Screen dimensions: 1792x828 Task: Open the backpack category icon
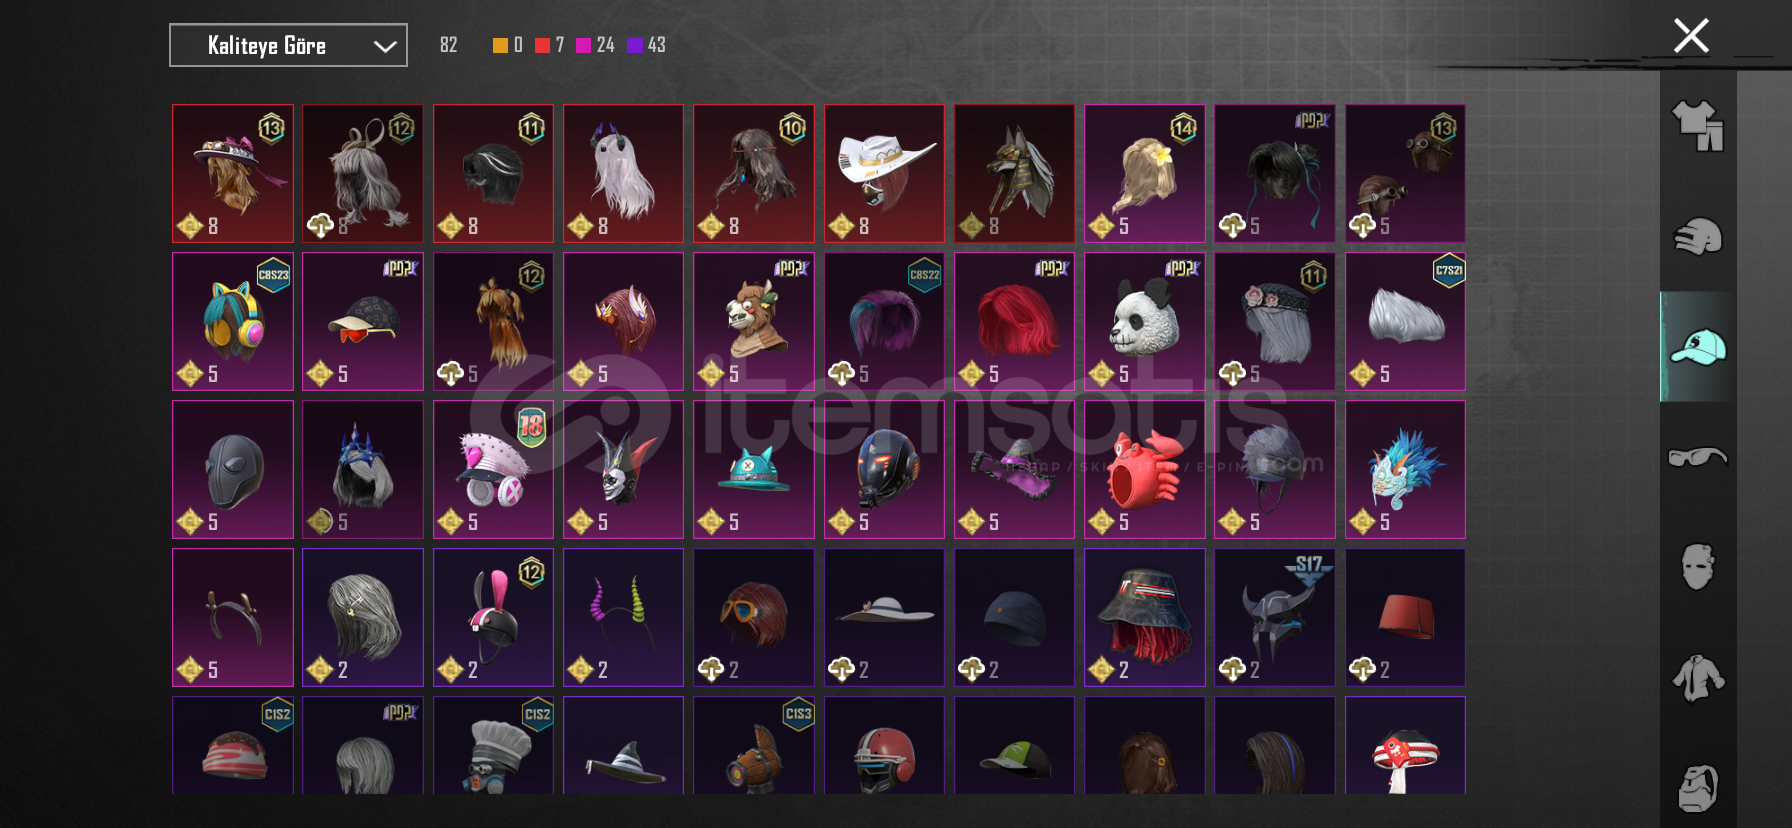[x=1698, y=788]
